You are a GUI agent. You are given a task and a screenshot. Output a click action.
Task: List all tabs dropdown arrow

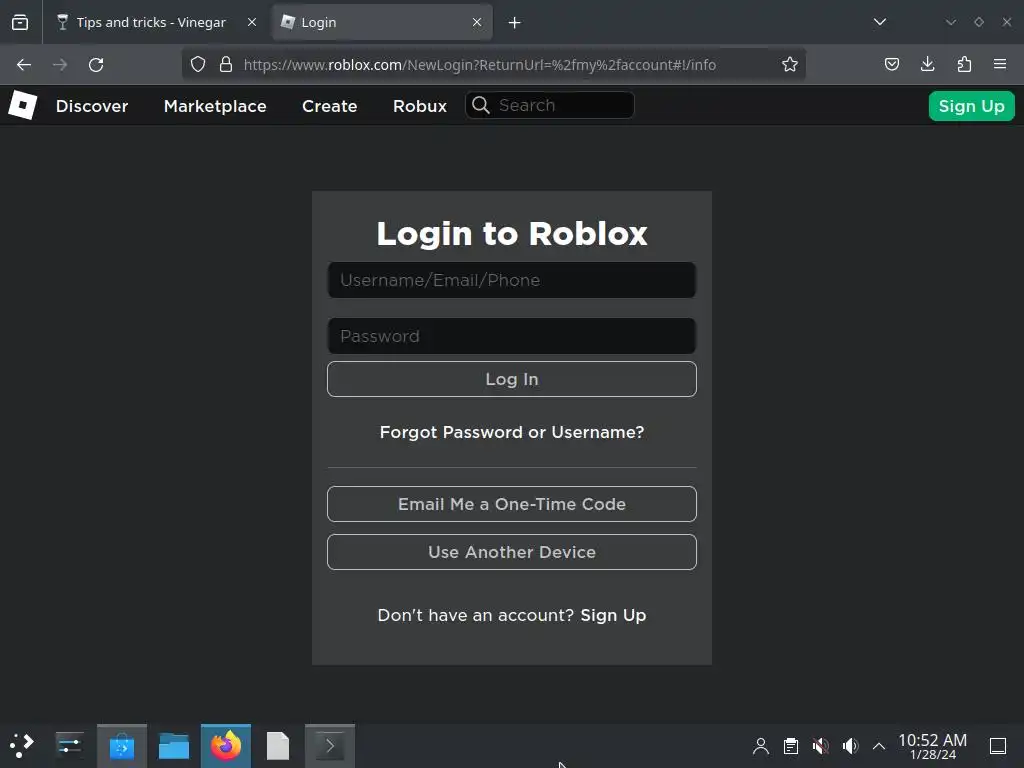click(880, 22)
